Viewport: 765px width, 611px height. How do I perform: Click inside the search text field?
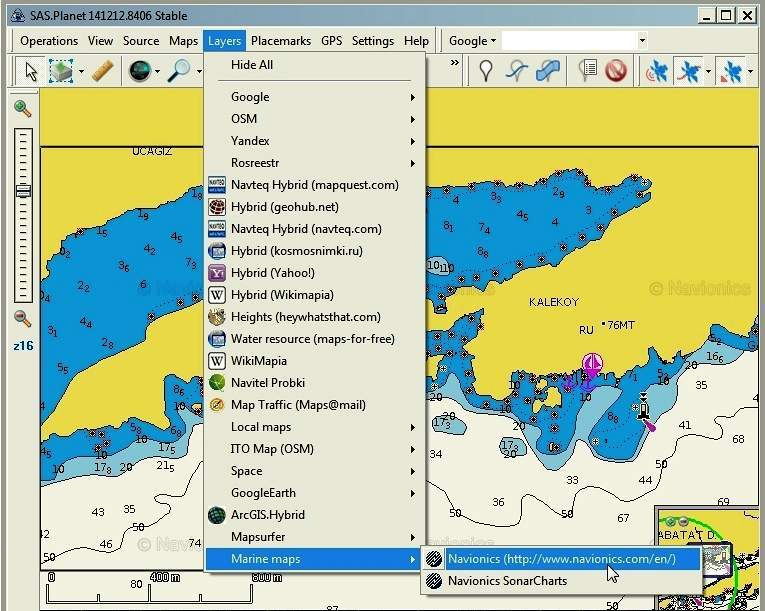pyautogui.click(x=569, y=41)
